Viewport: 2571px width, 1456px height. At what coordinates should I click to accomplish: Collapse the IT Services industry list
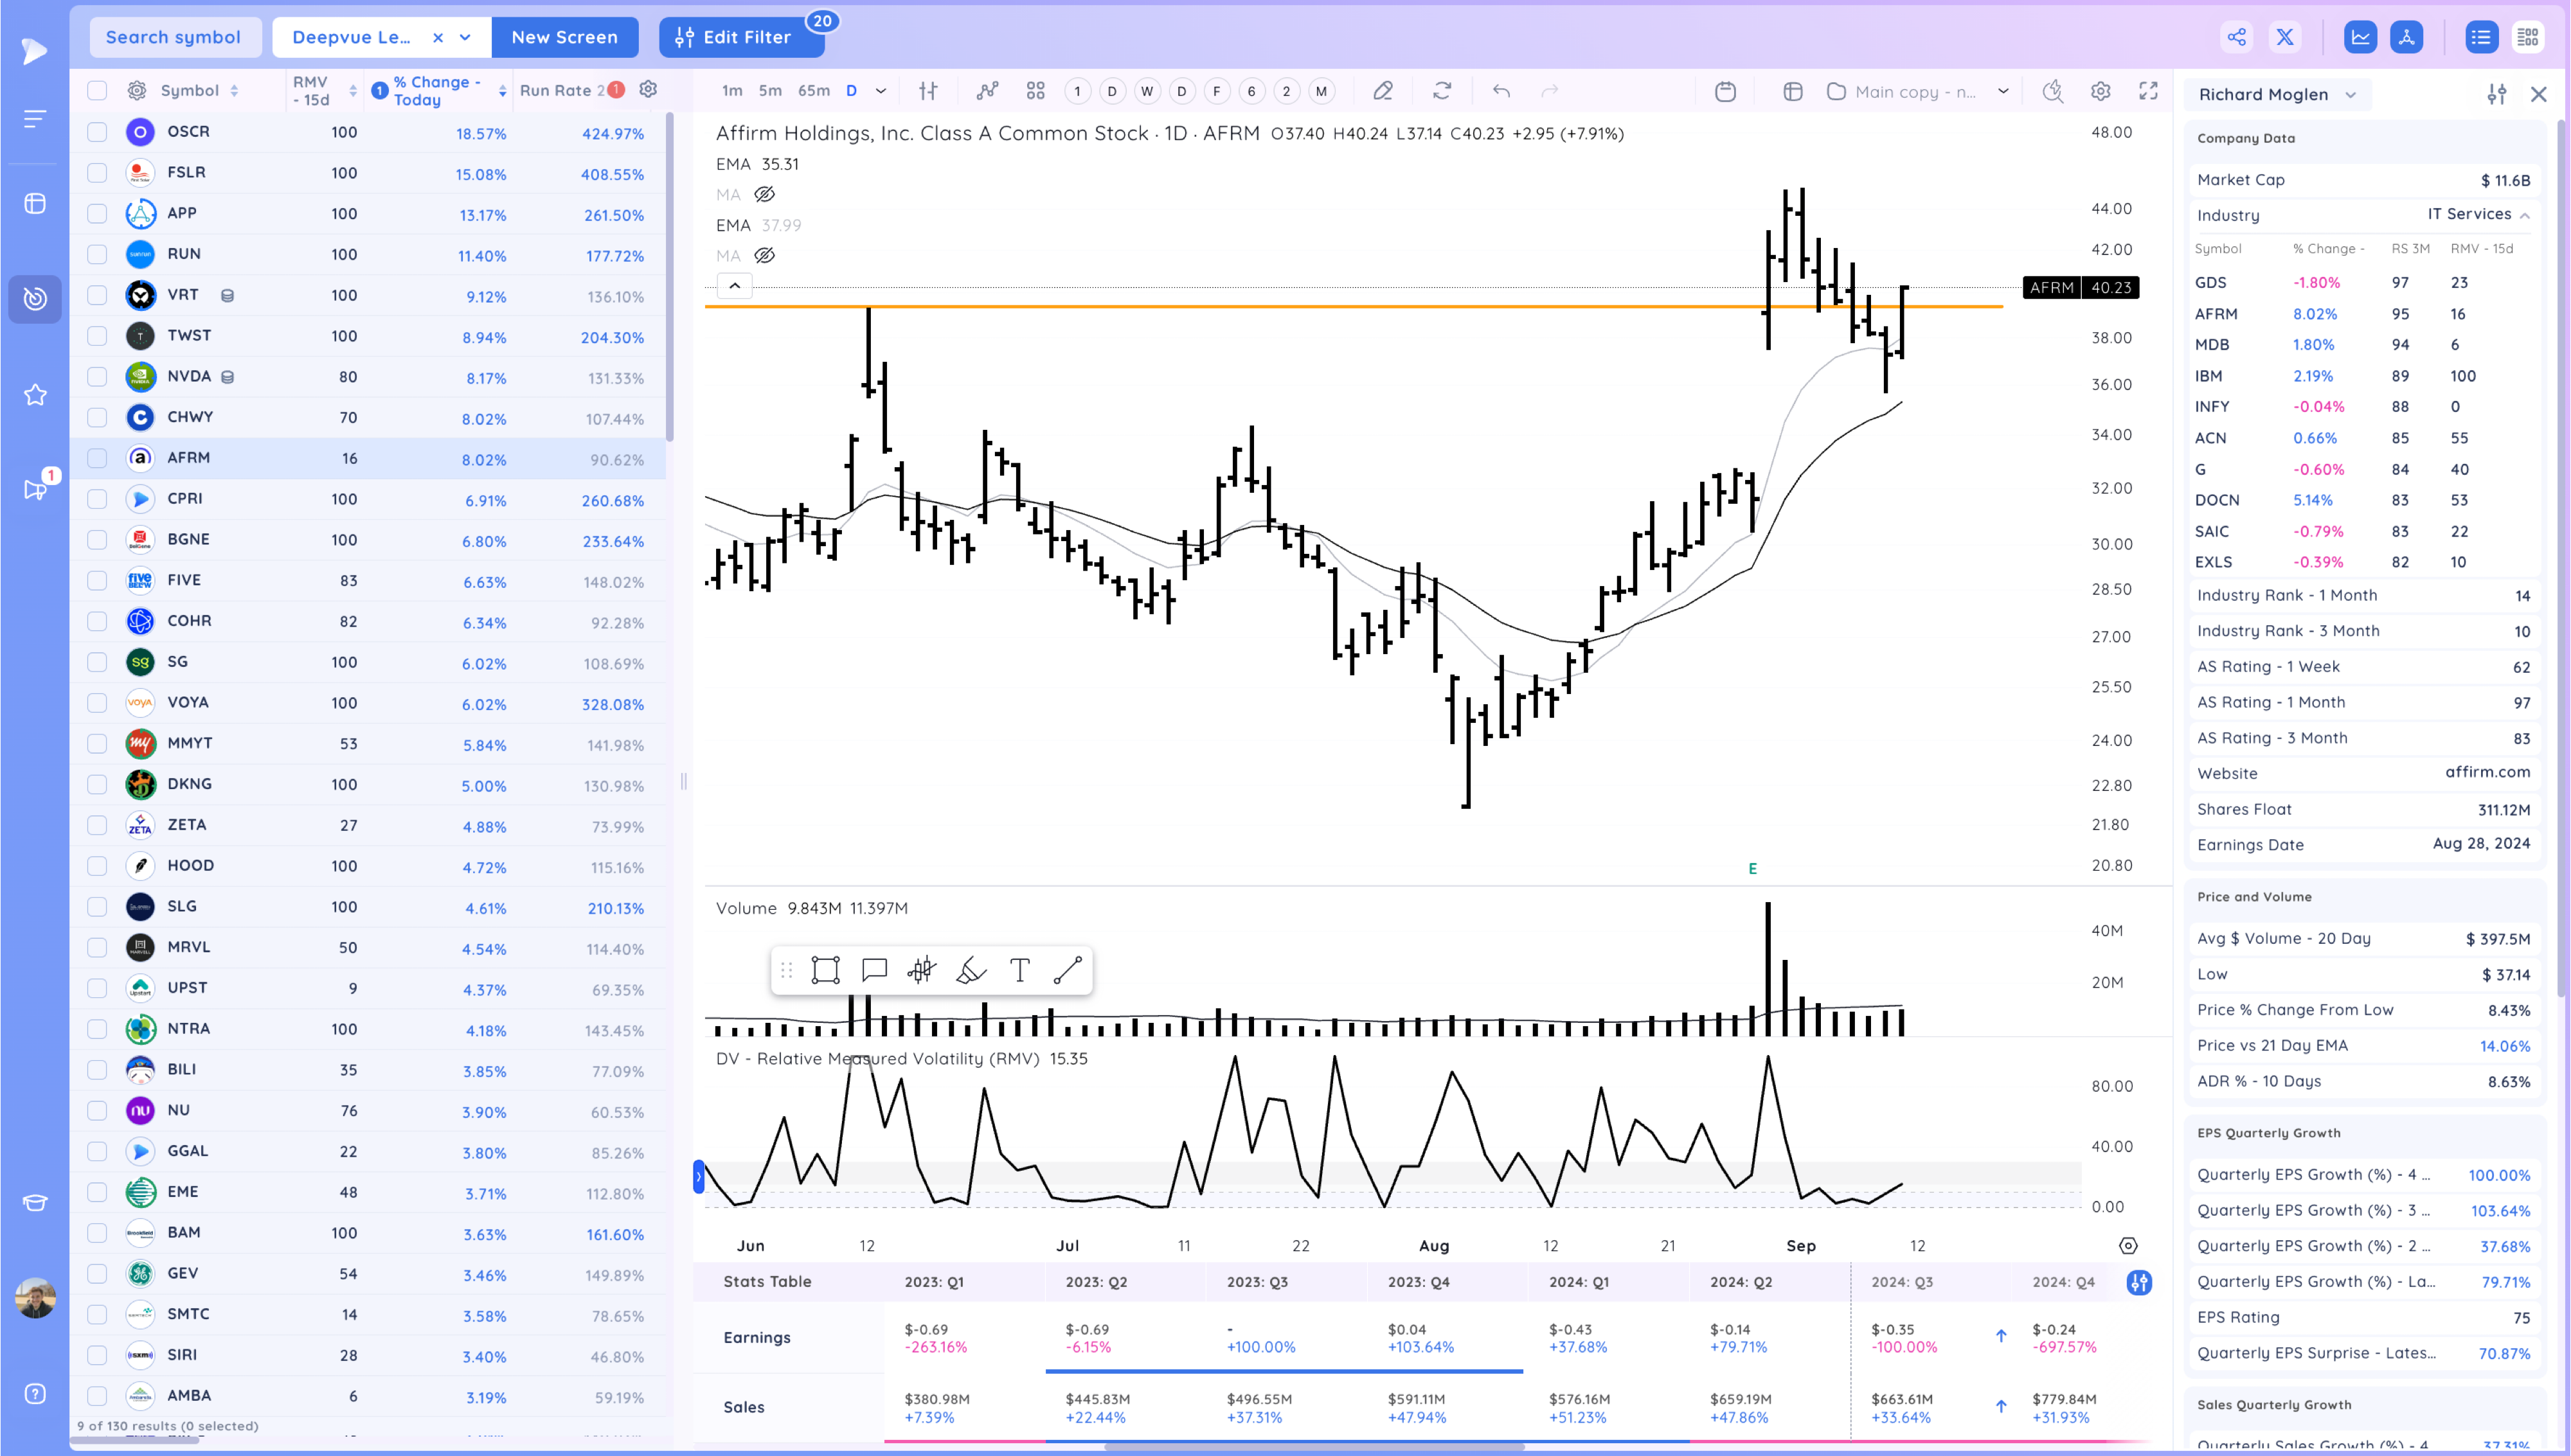click(2524, 215)
